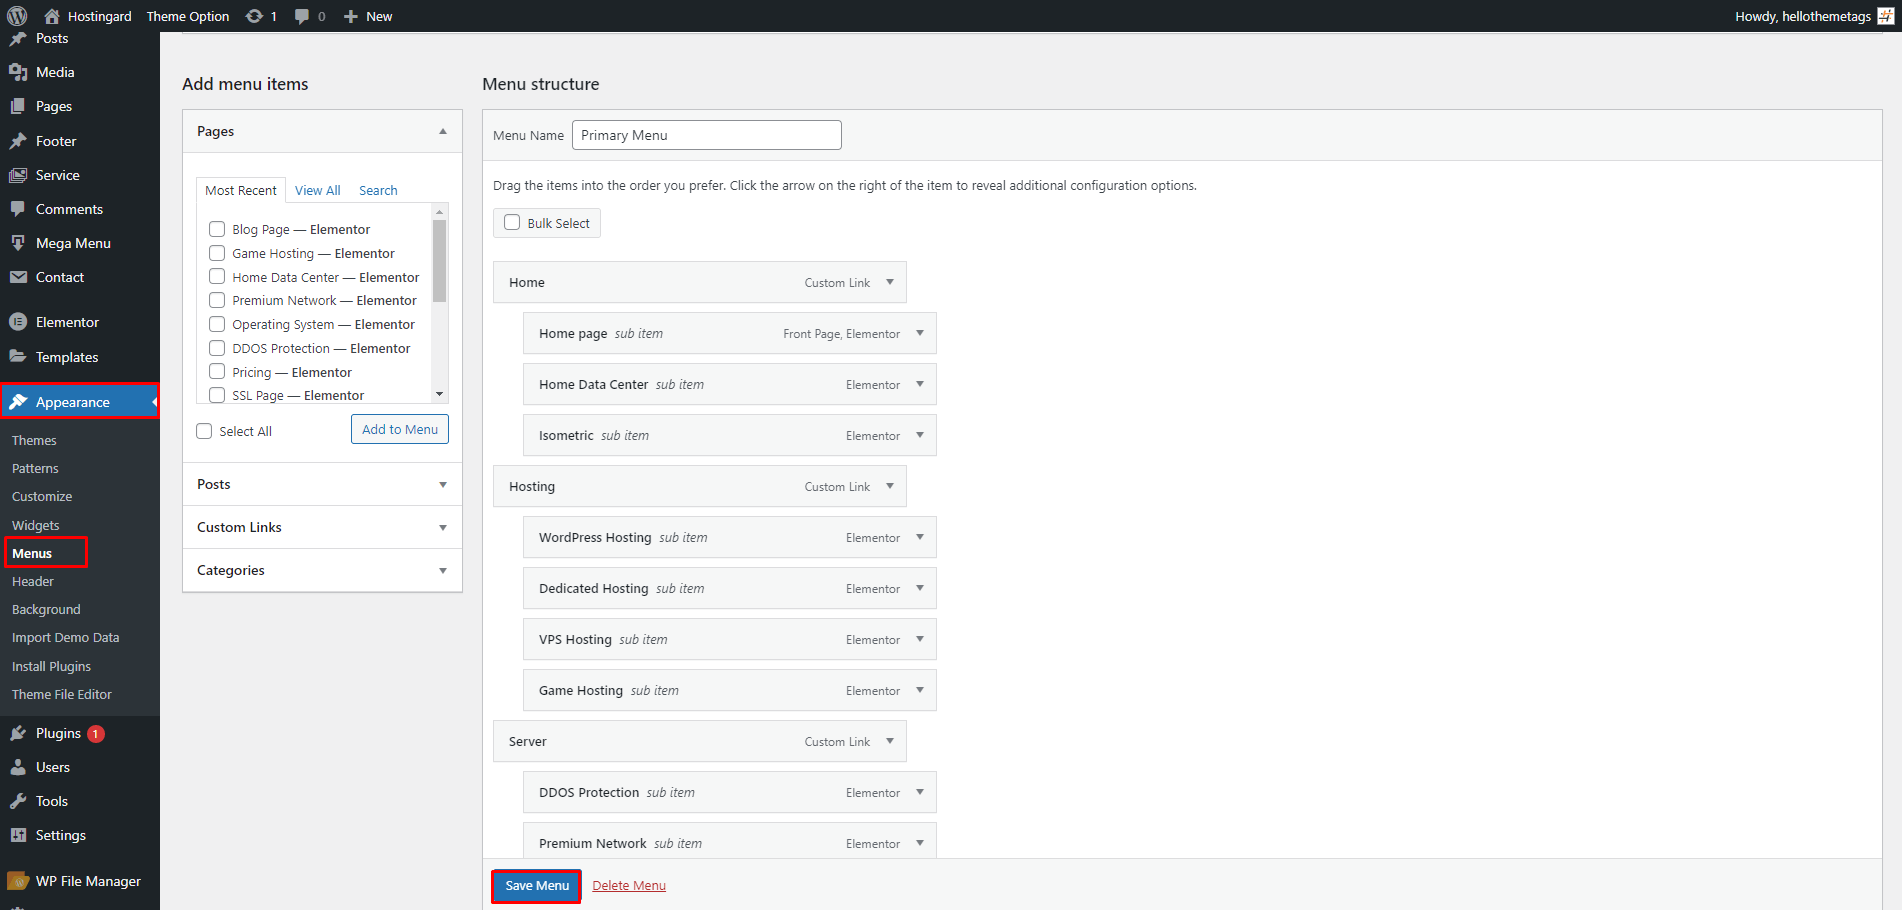Click the Posts pin icon in sidebar

(x=18, y=38)
